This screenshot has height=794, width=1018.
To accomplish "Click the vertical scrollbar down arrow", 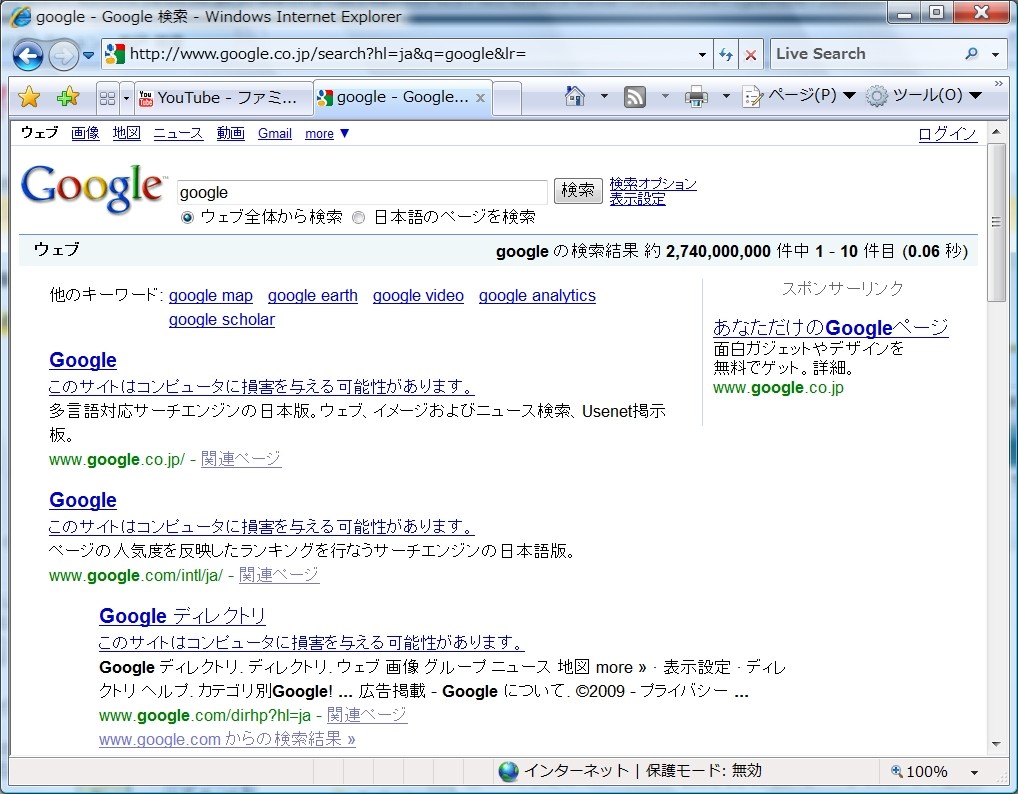I will pyautogui.click(x=997, y=745).
